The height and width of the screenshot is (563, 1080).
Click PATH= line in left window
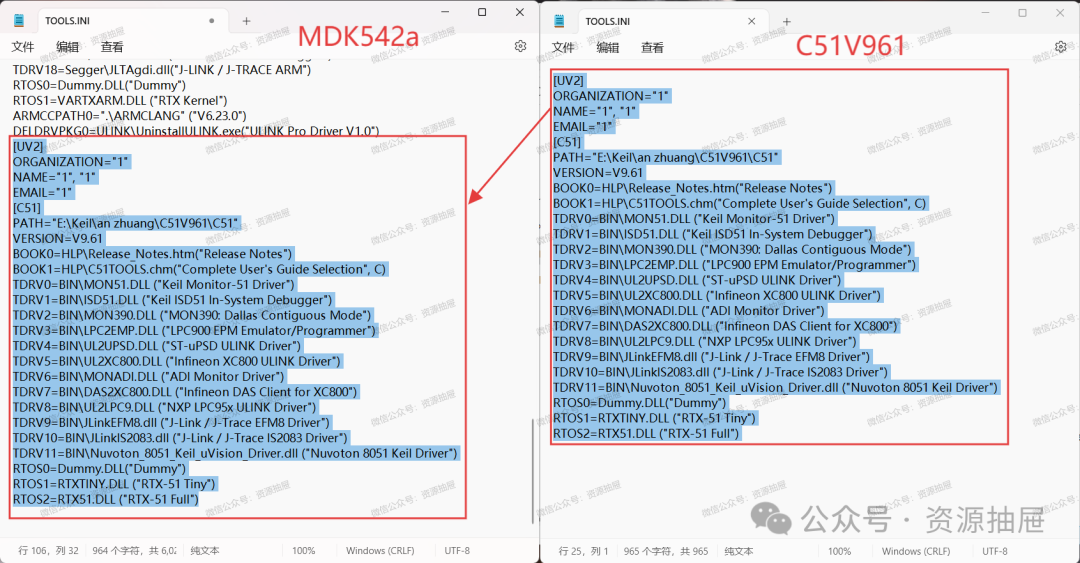coord(126,223)
